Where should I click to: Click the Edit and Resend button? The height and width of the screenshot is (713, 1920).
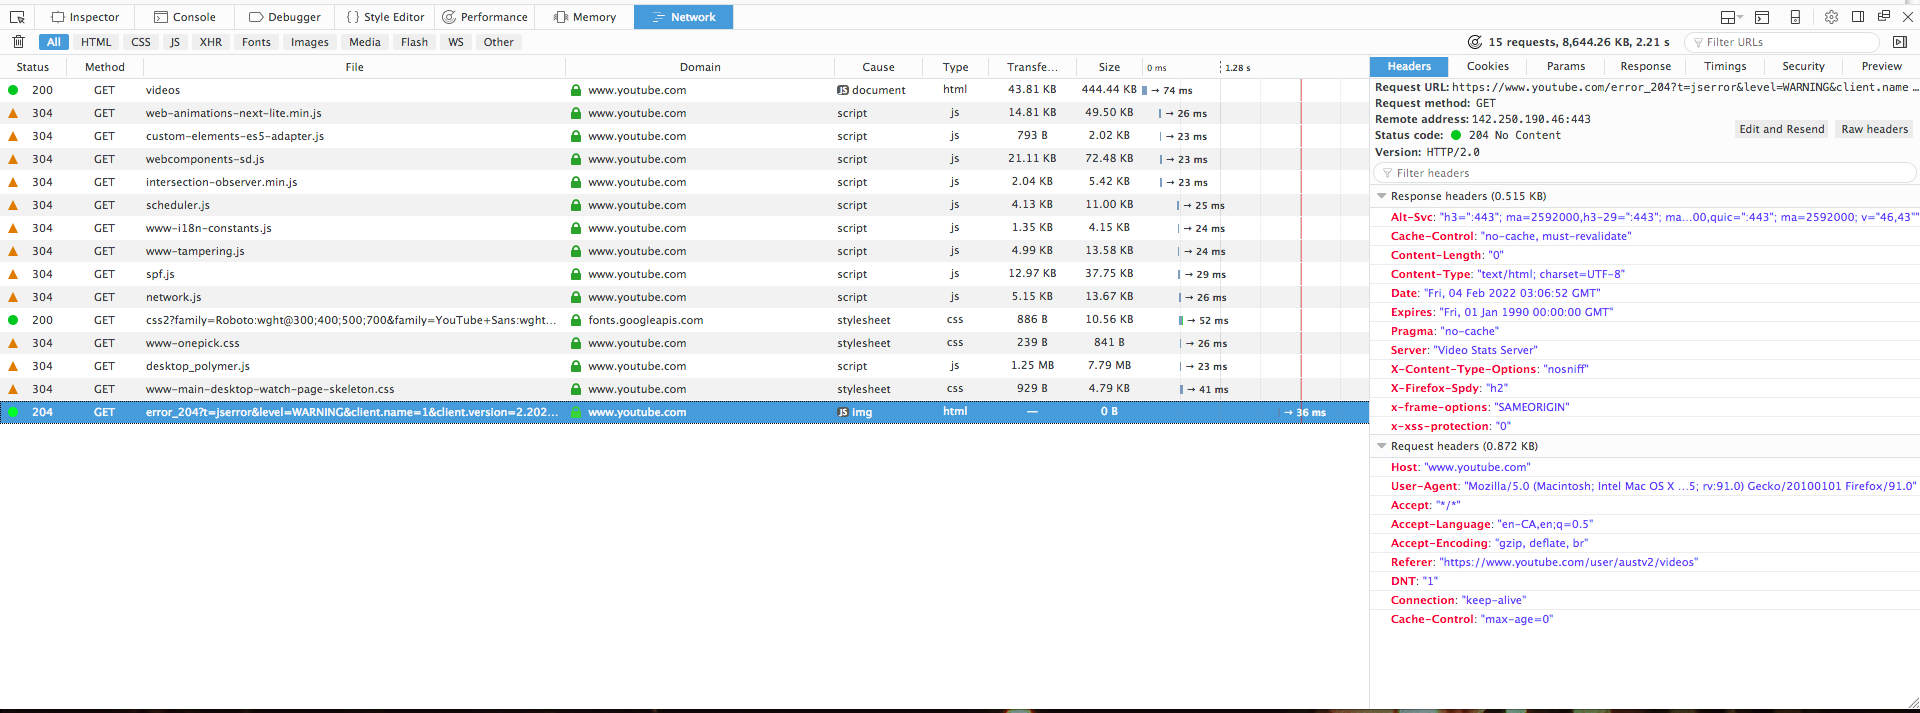click(x=1782, y=129)
